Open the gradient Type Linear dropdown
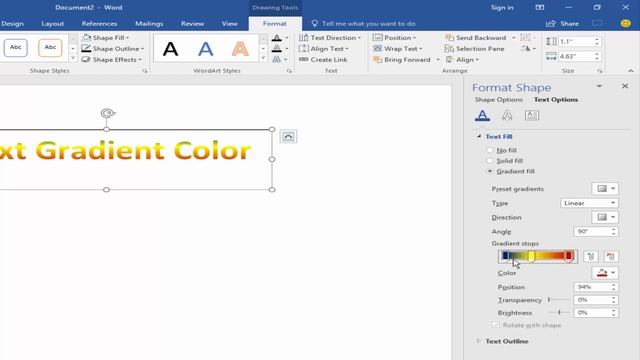The image size is (640, 360). tap(589, 203)
